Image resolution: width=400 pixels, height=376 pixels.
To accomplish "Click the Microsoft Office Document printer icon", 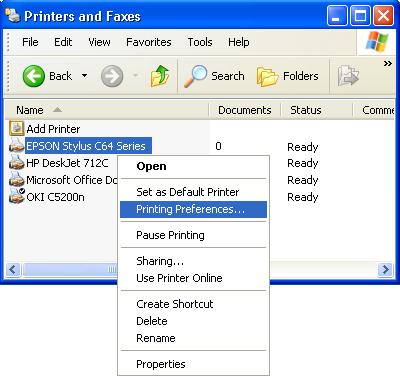I will point(16,180).
